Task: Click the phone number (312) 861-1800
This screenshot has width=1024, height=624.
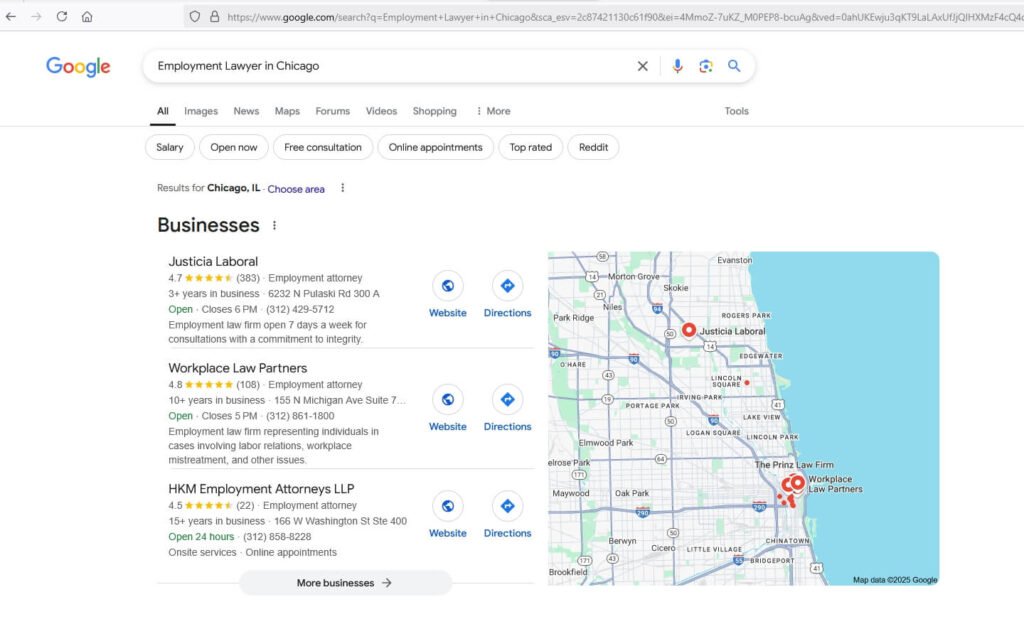Action: [300, 416]
